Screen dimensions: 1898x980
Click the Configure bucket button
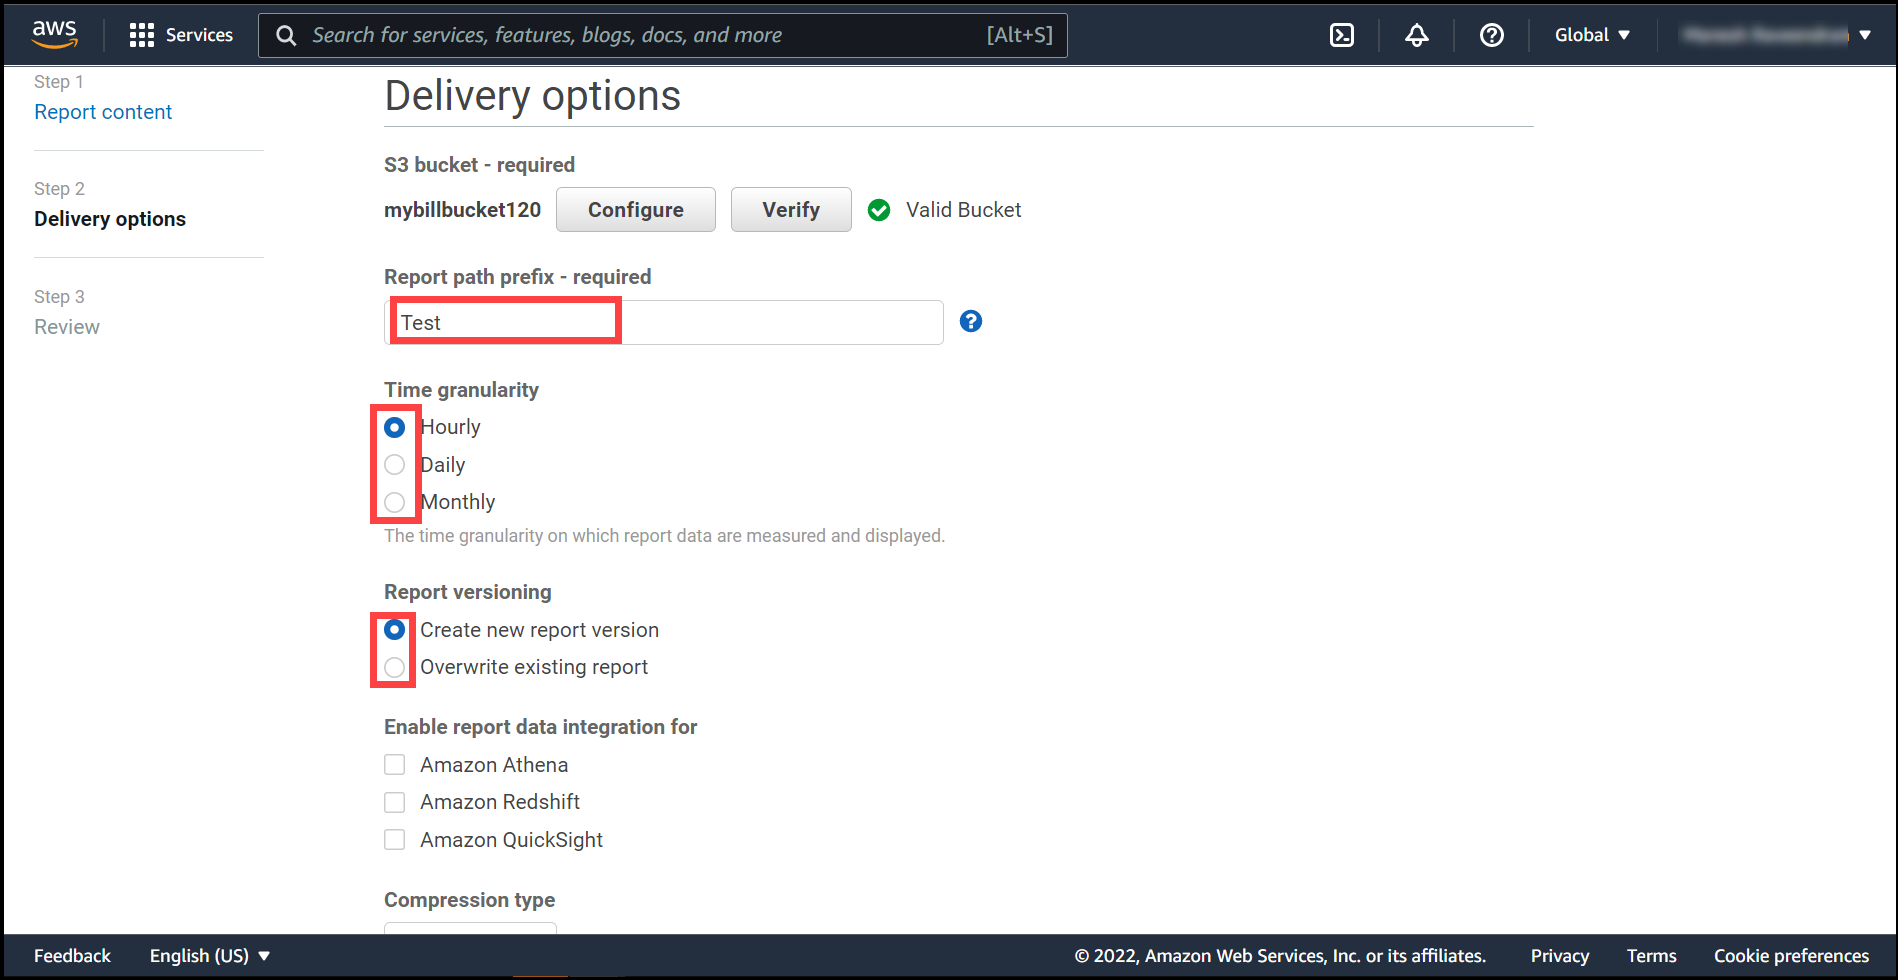[x=635, y=210]
